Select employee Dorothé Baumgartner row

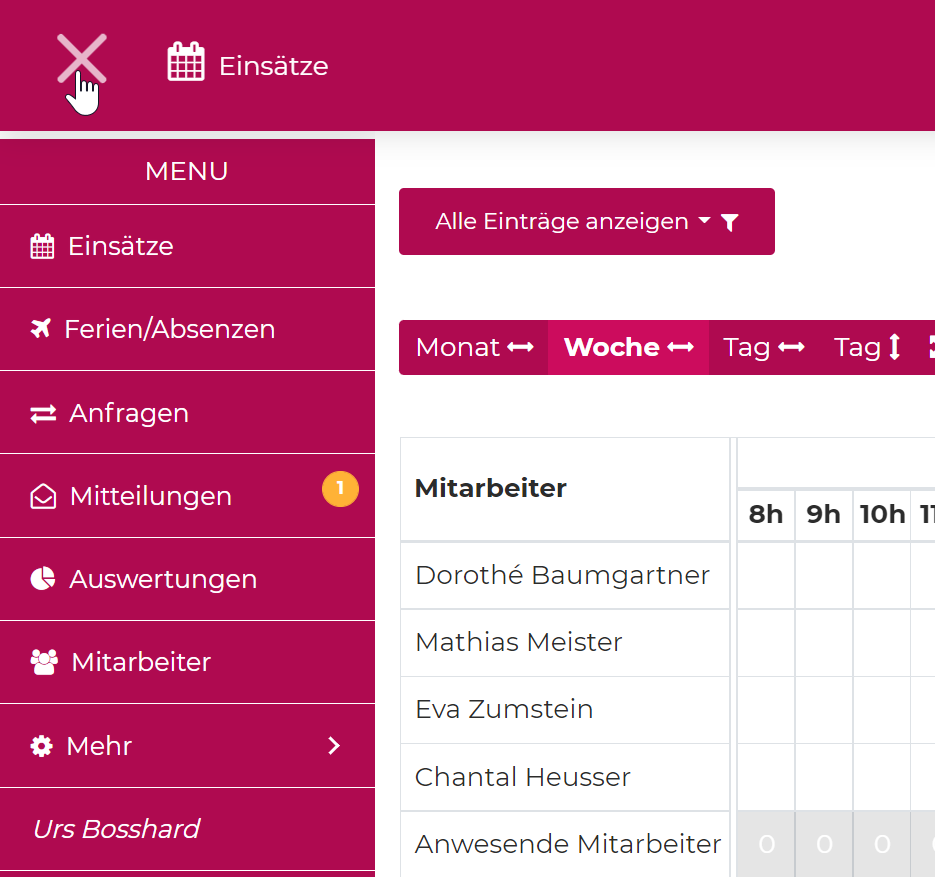562,575
